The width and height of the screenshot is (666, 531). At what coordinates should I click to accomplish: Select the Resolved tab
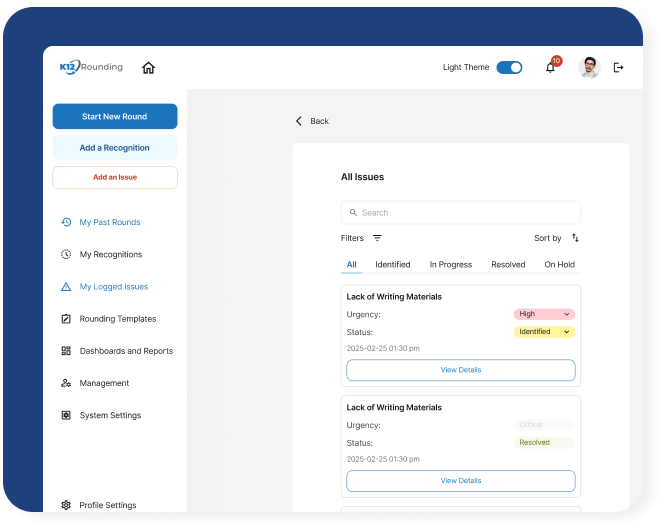[508, 265]
